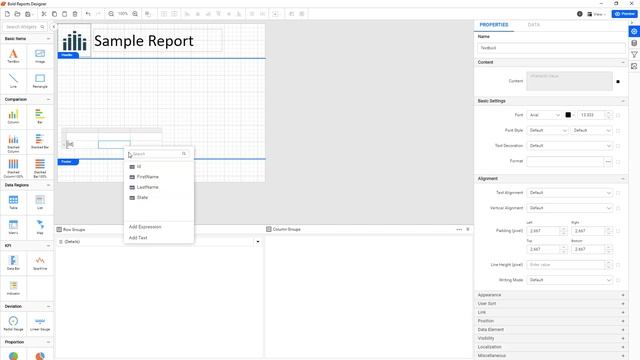Click the black square beside Content box

(x=618, y=82)
